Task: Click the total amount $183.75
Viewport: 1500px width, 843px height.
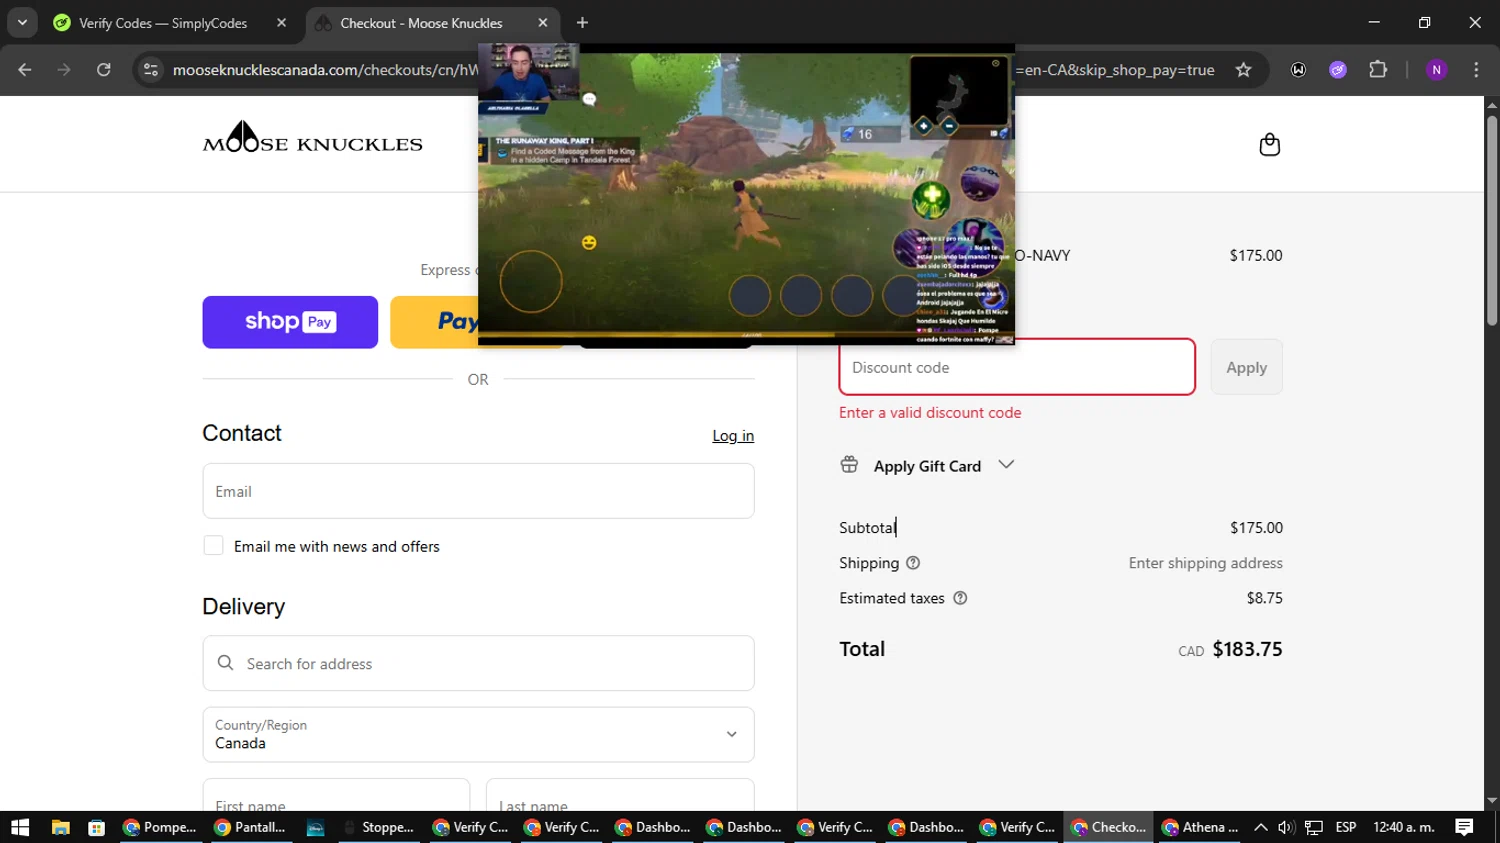Action: 1247,649
